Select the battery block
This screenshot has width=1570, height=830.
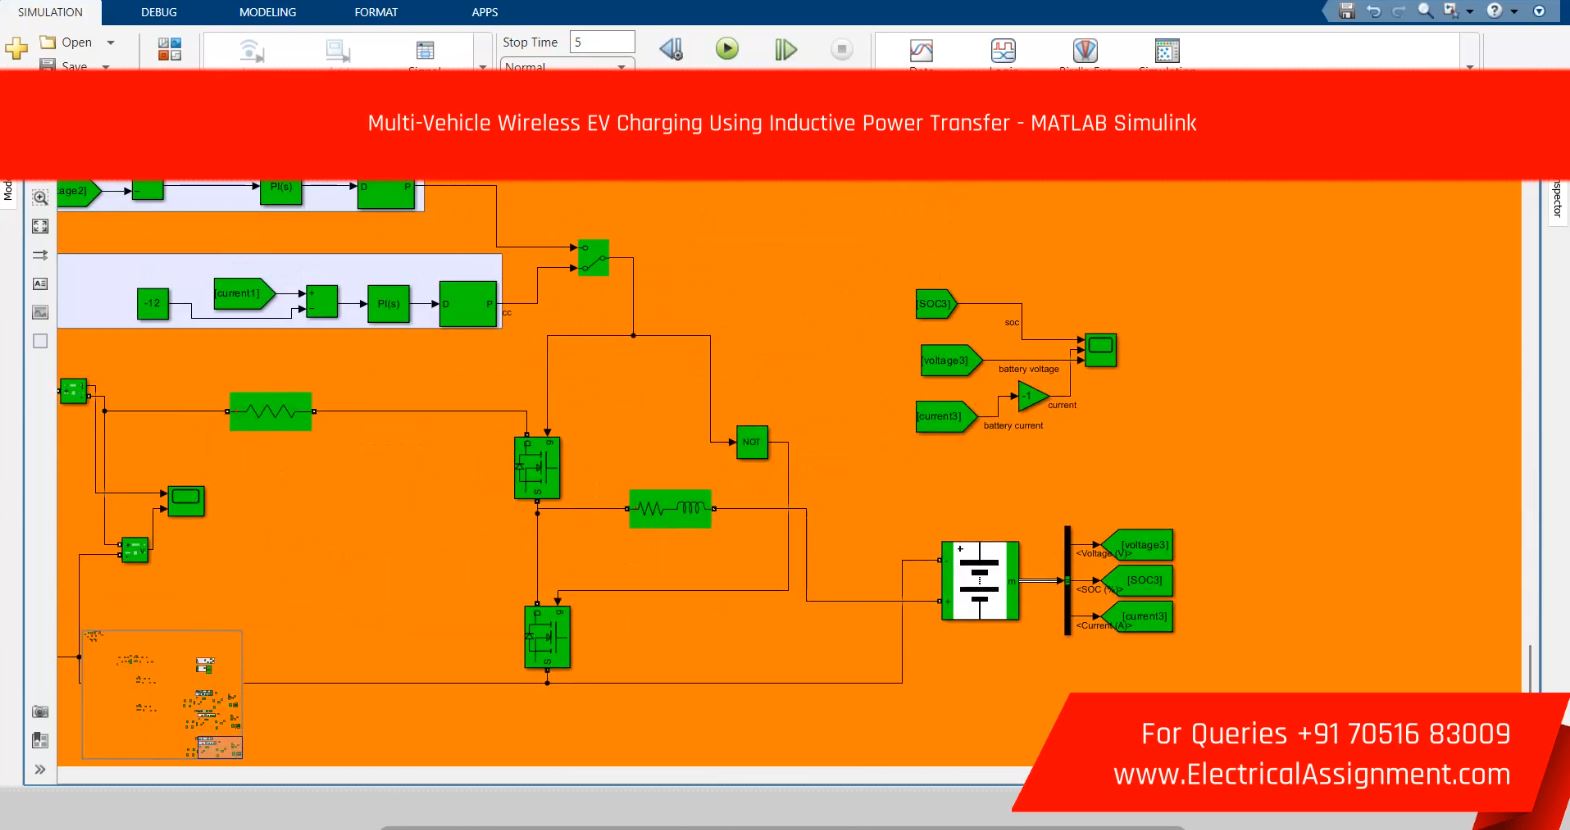(980, 580)
